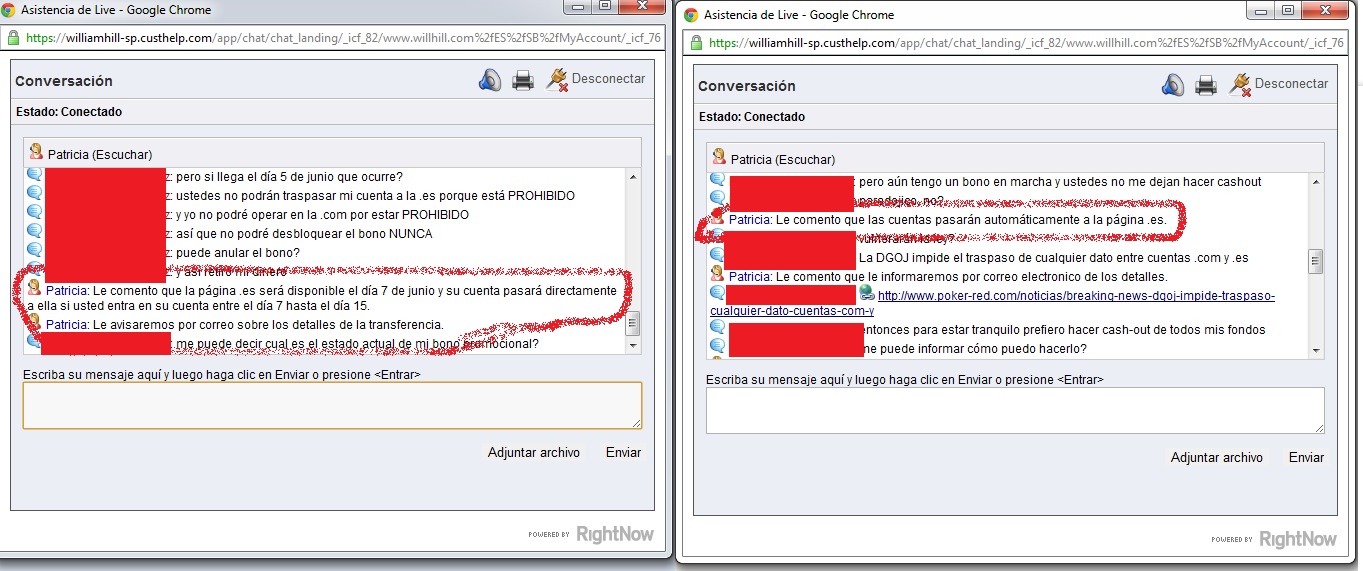Screen dimensions: 1363x571
Task: Click chat bubble icon beside 'La DGOJ impide' message
Action: 717,256
